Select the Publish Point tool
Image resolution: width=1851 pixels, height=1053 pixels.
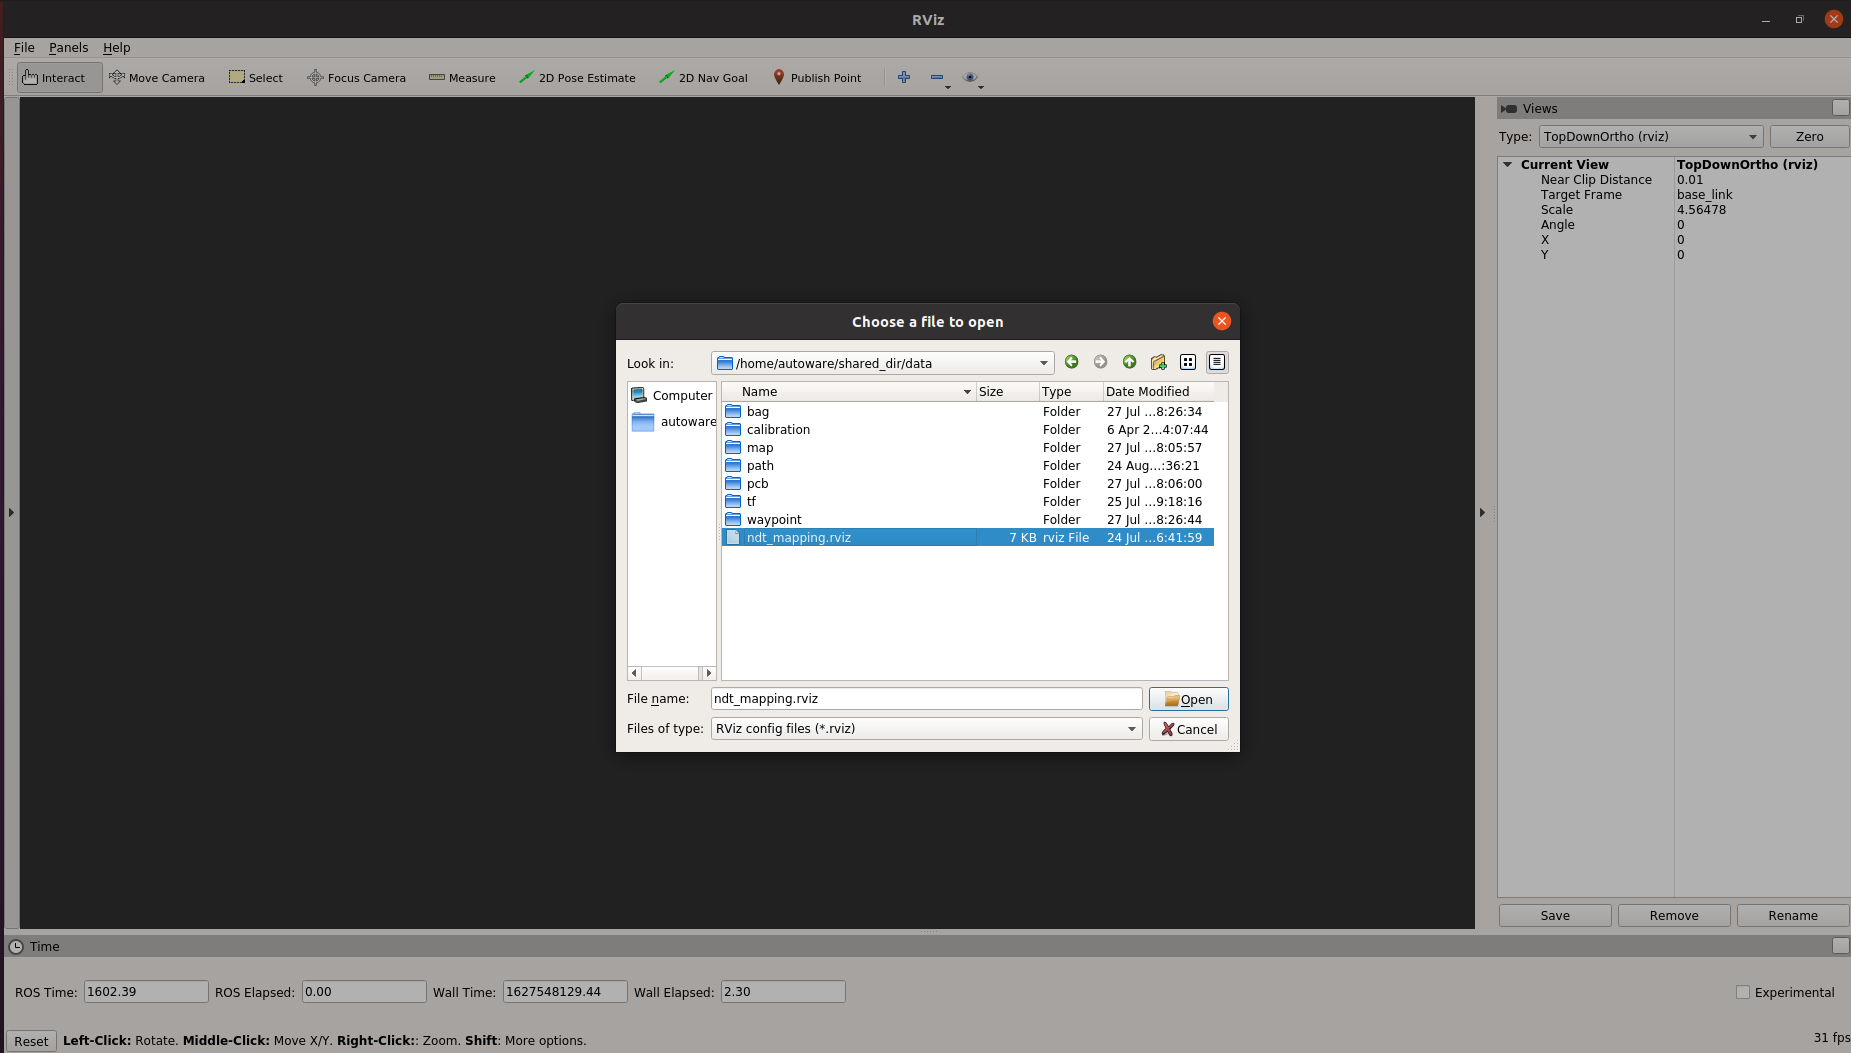coord(817,77)
